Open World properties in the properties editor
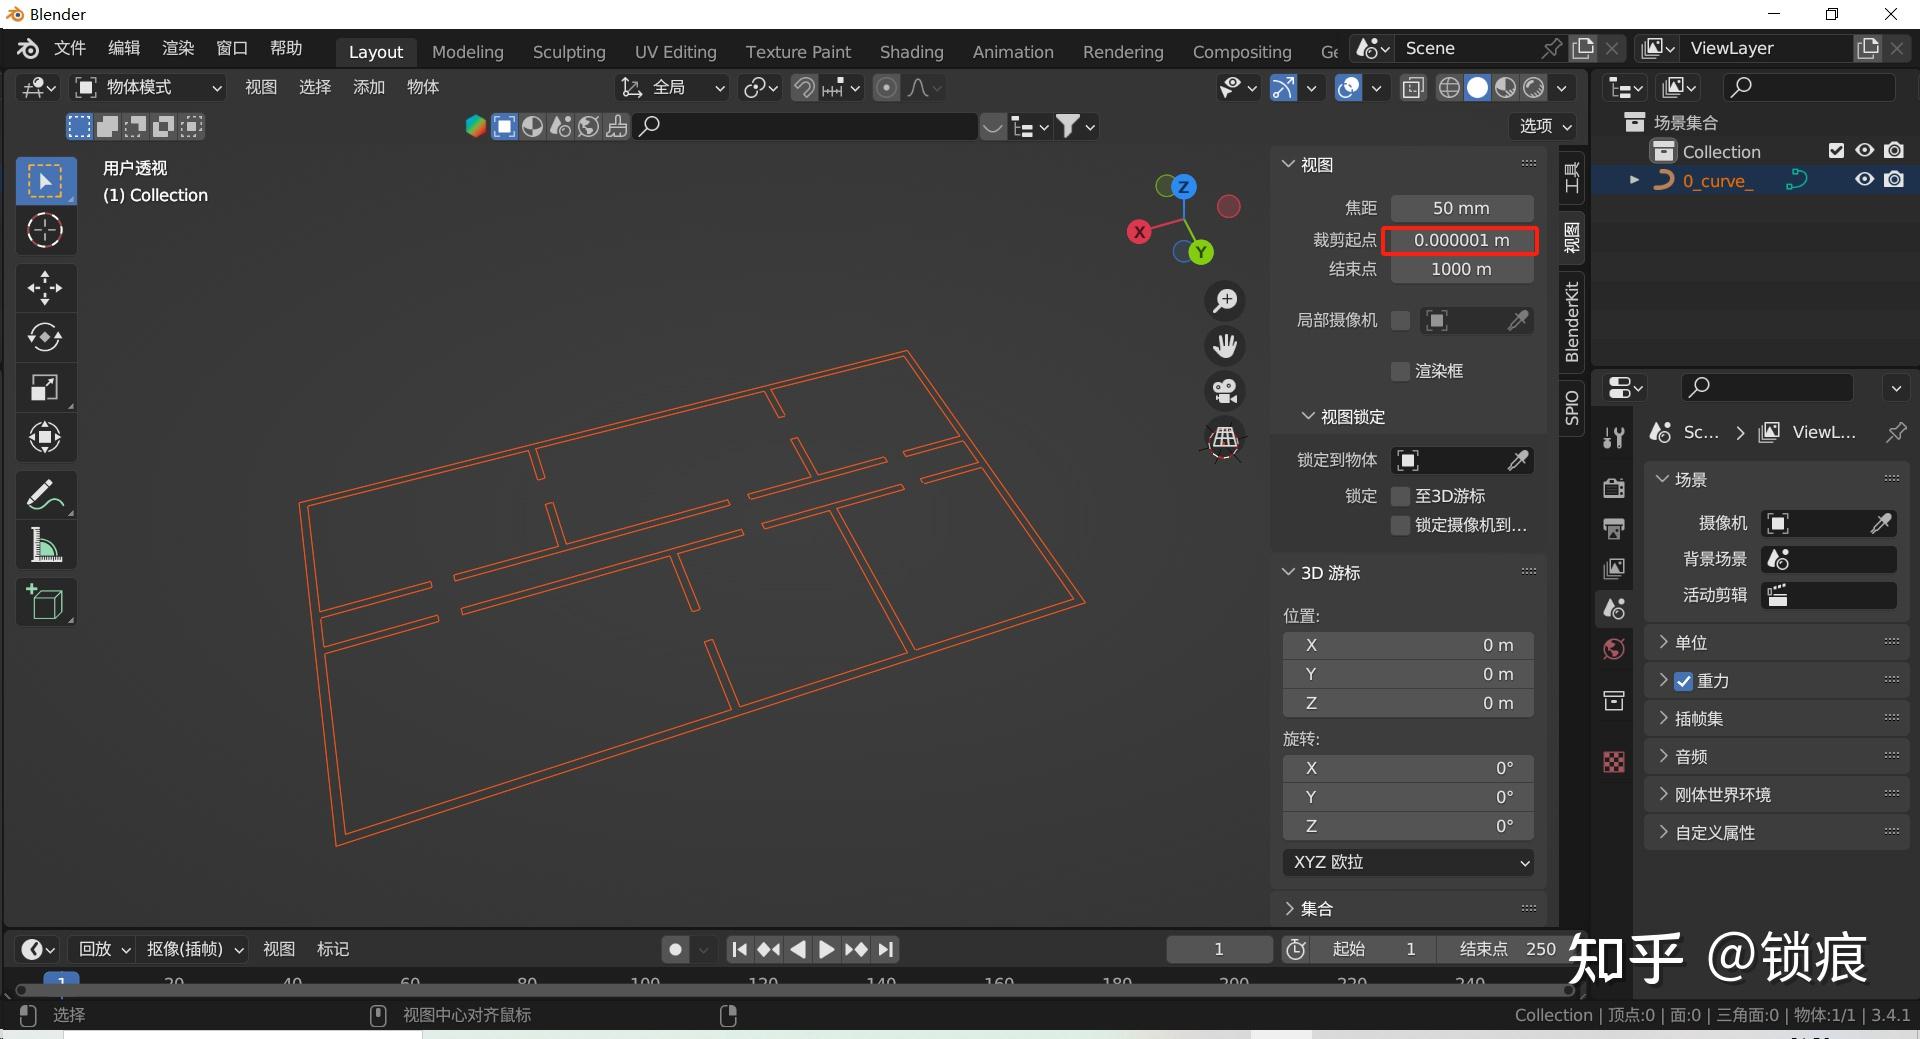The width and height of the screenshot is (1920, 1039). click(x=1613, y=648)
